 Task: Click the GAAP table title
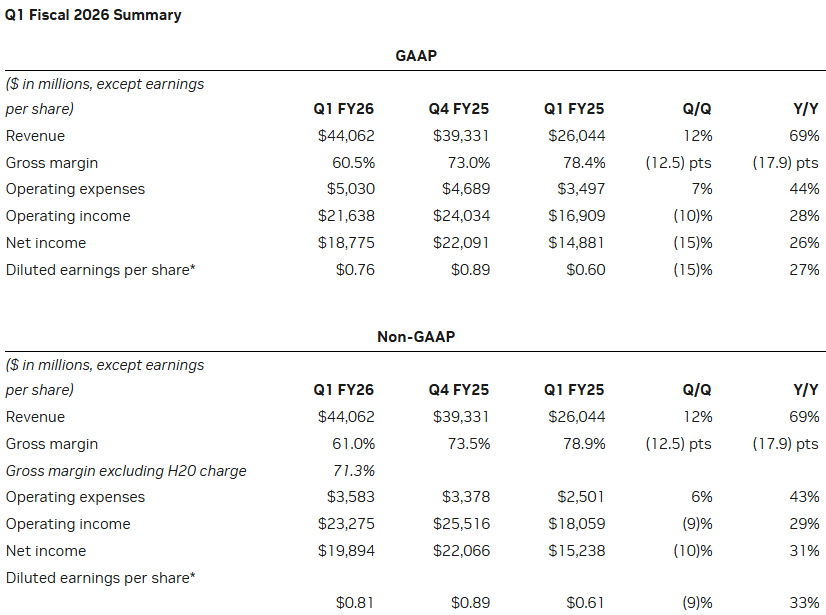[x=416, y=56]
